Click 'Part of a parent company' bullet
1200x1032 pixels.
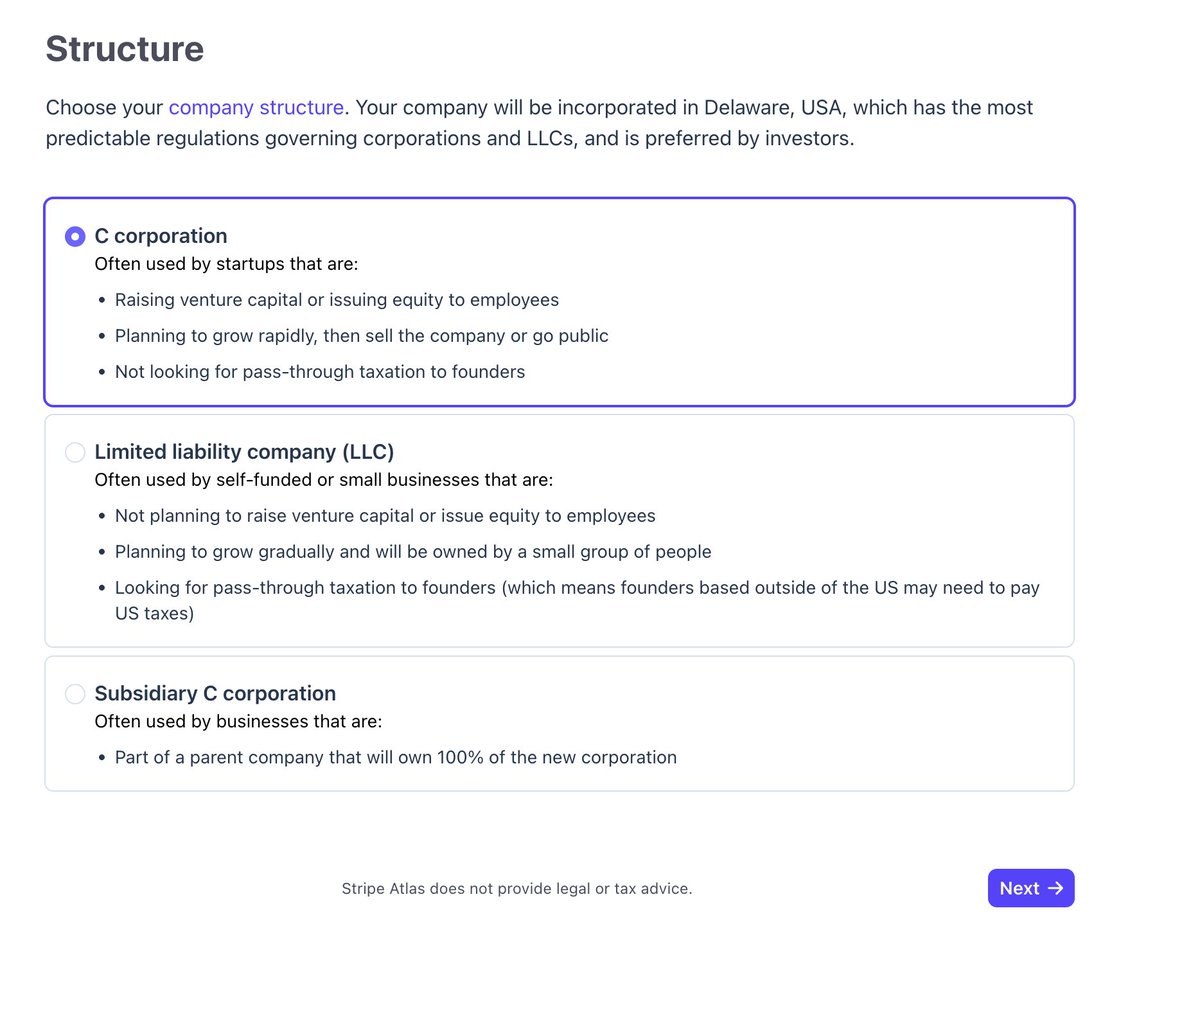click(396, 757)
